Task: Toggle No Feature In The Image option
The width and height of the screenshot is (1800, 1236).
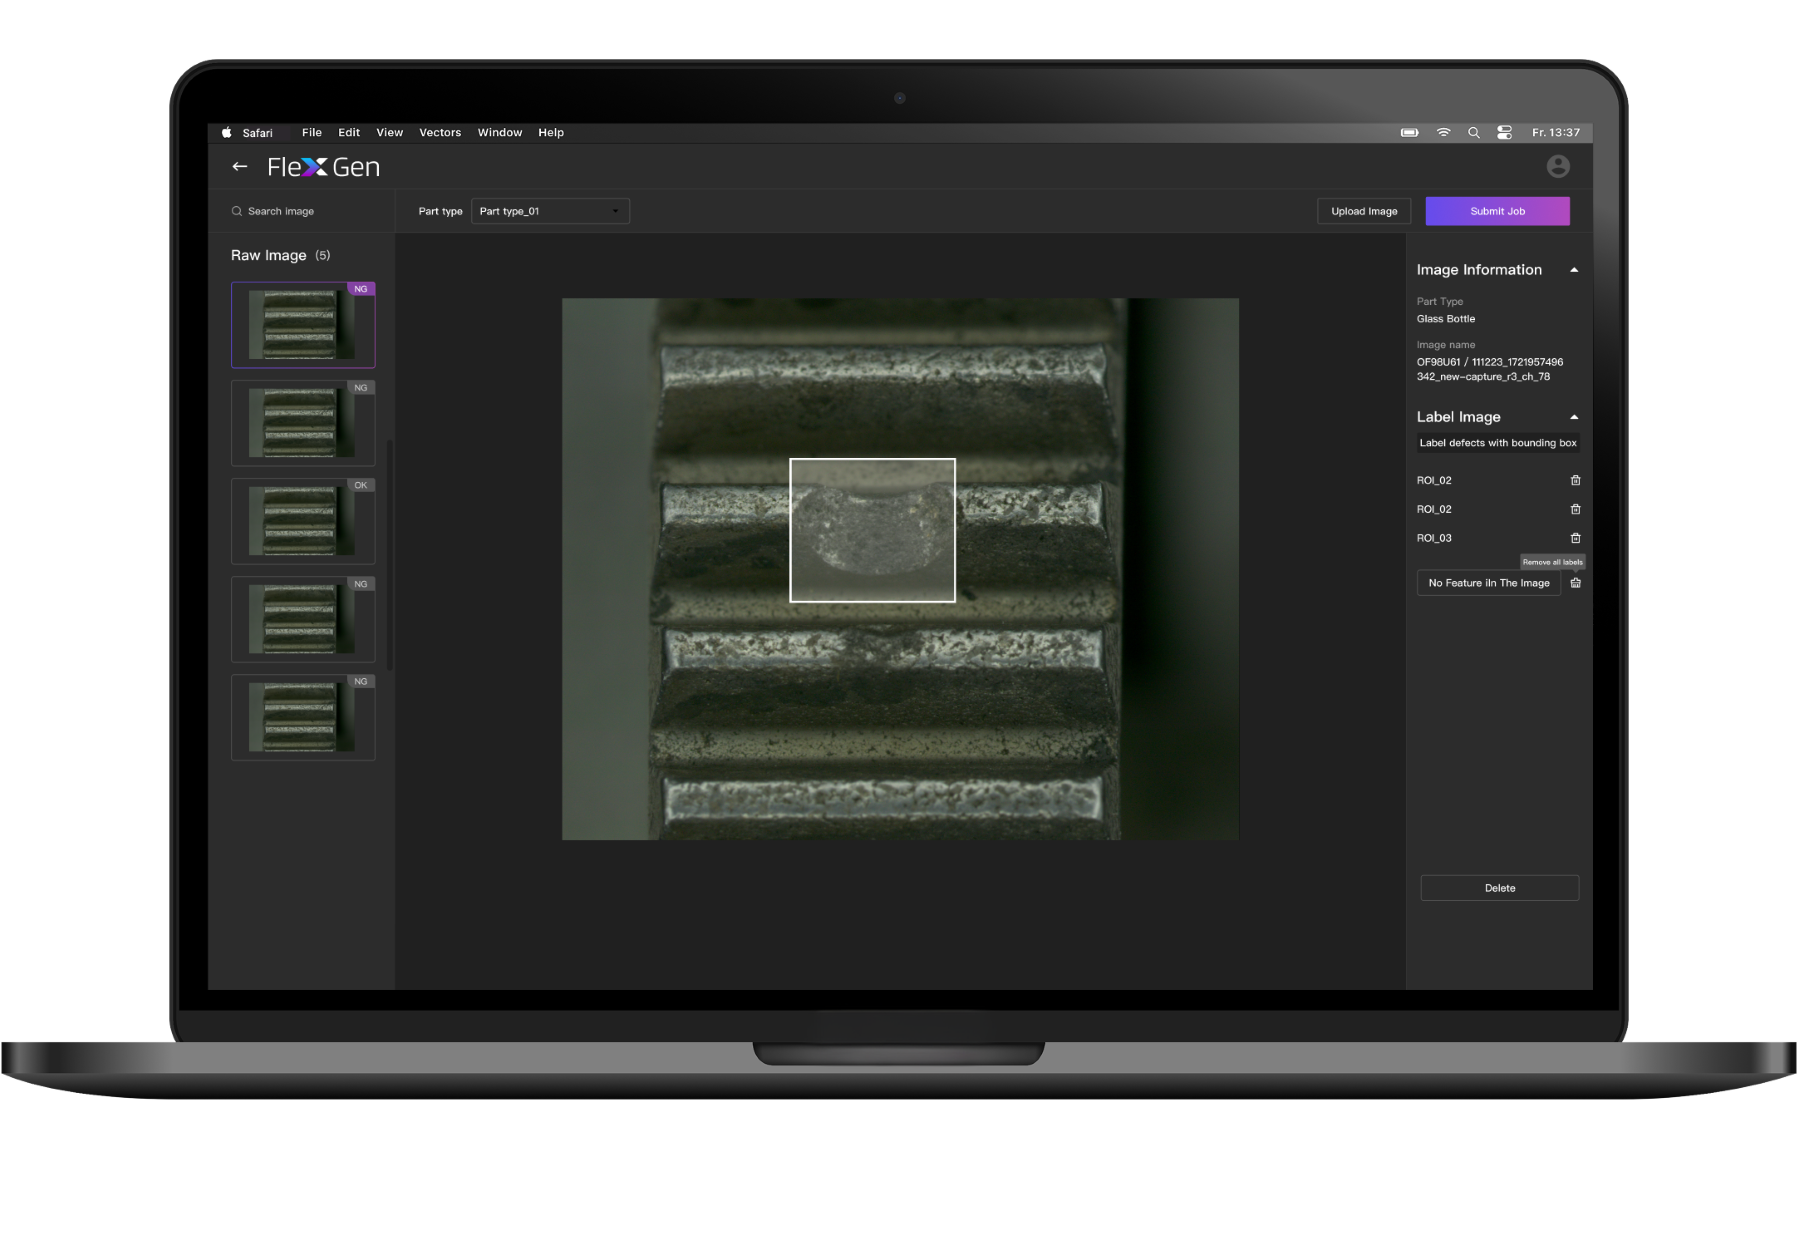Action: point(1488,584)
